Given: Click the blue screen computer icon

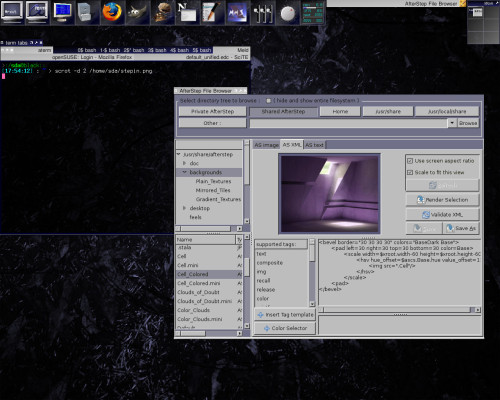Looking at the screenshot, I should tap(62, 12).
